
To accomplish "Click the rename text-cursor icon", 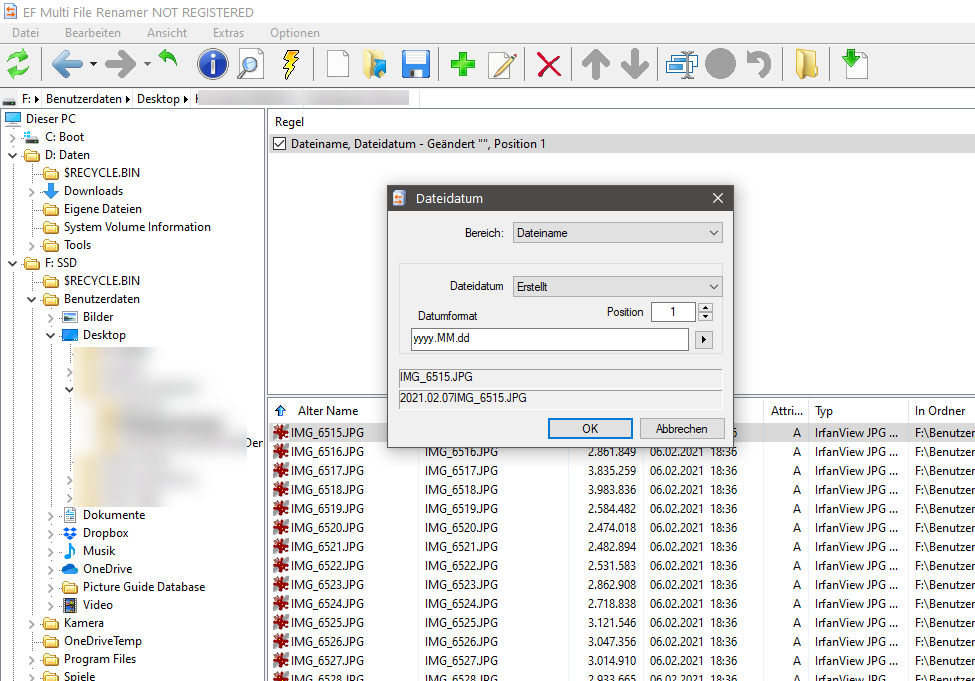I will click(x=682, y=64).
